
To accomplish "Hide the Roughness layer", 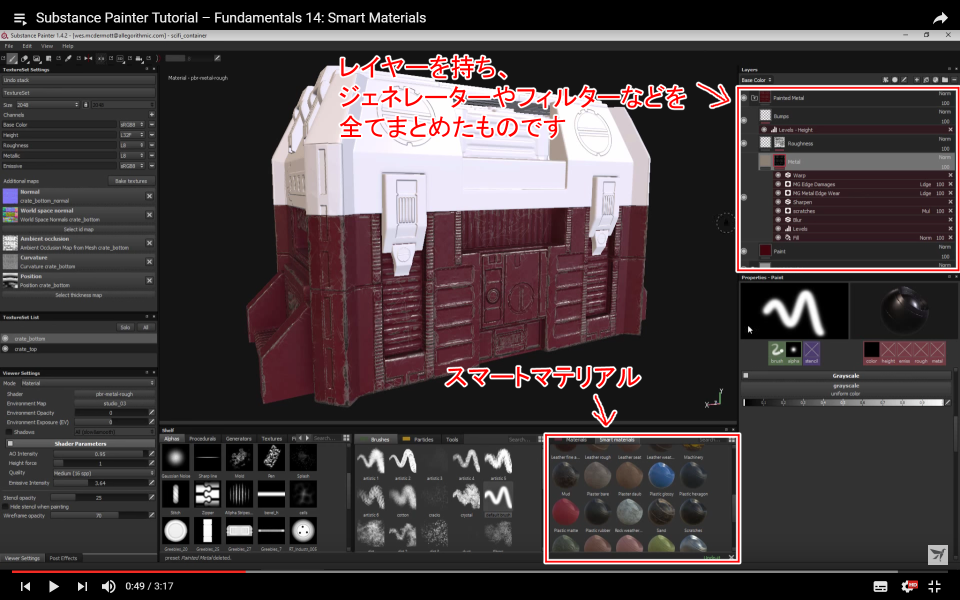I will [744, 143].
